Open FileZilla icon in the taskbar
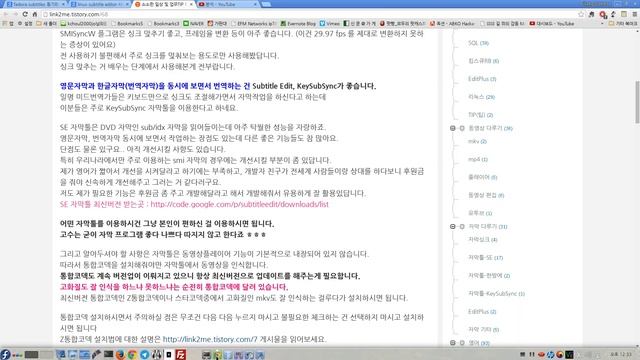The height and width of the screenshot is (360, 640). 181,354
